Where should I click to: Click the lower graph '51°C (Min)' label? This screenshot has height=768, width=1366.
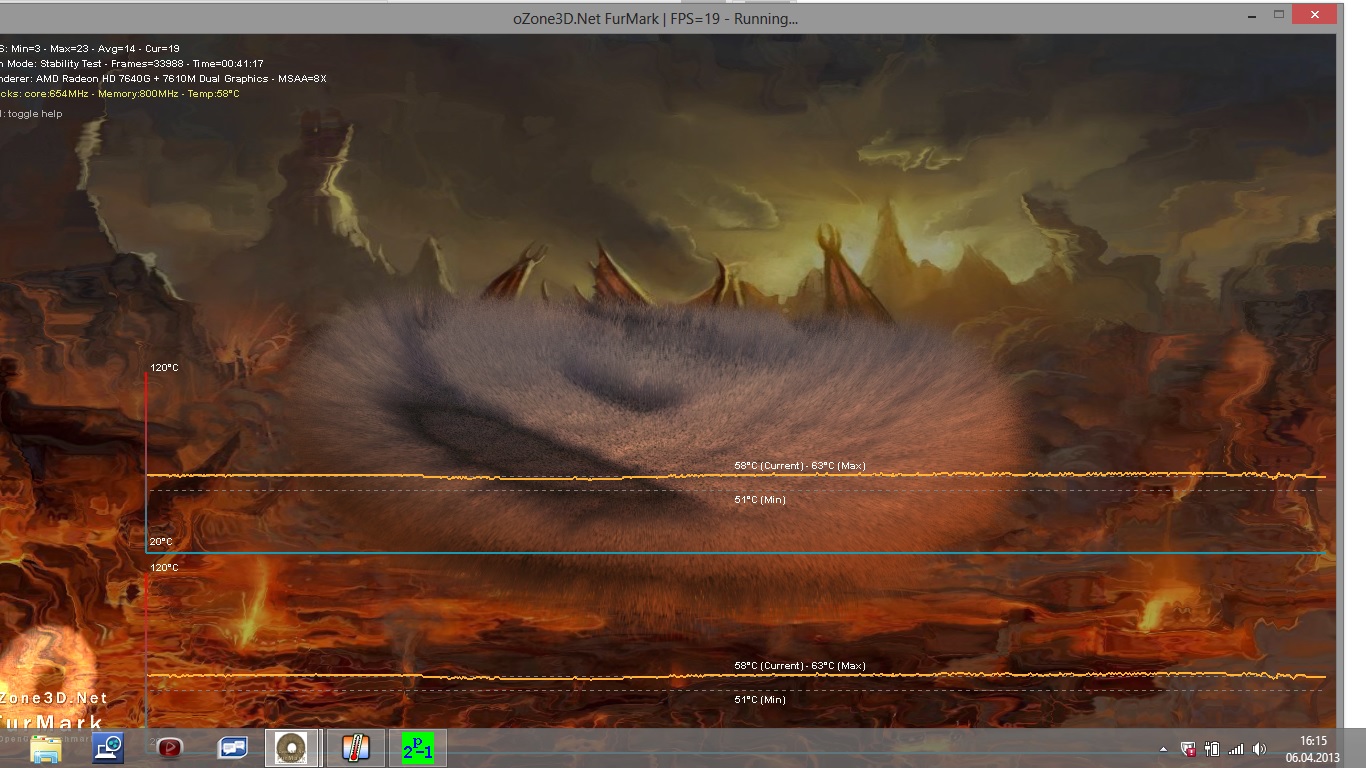(x=760, y=700)
